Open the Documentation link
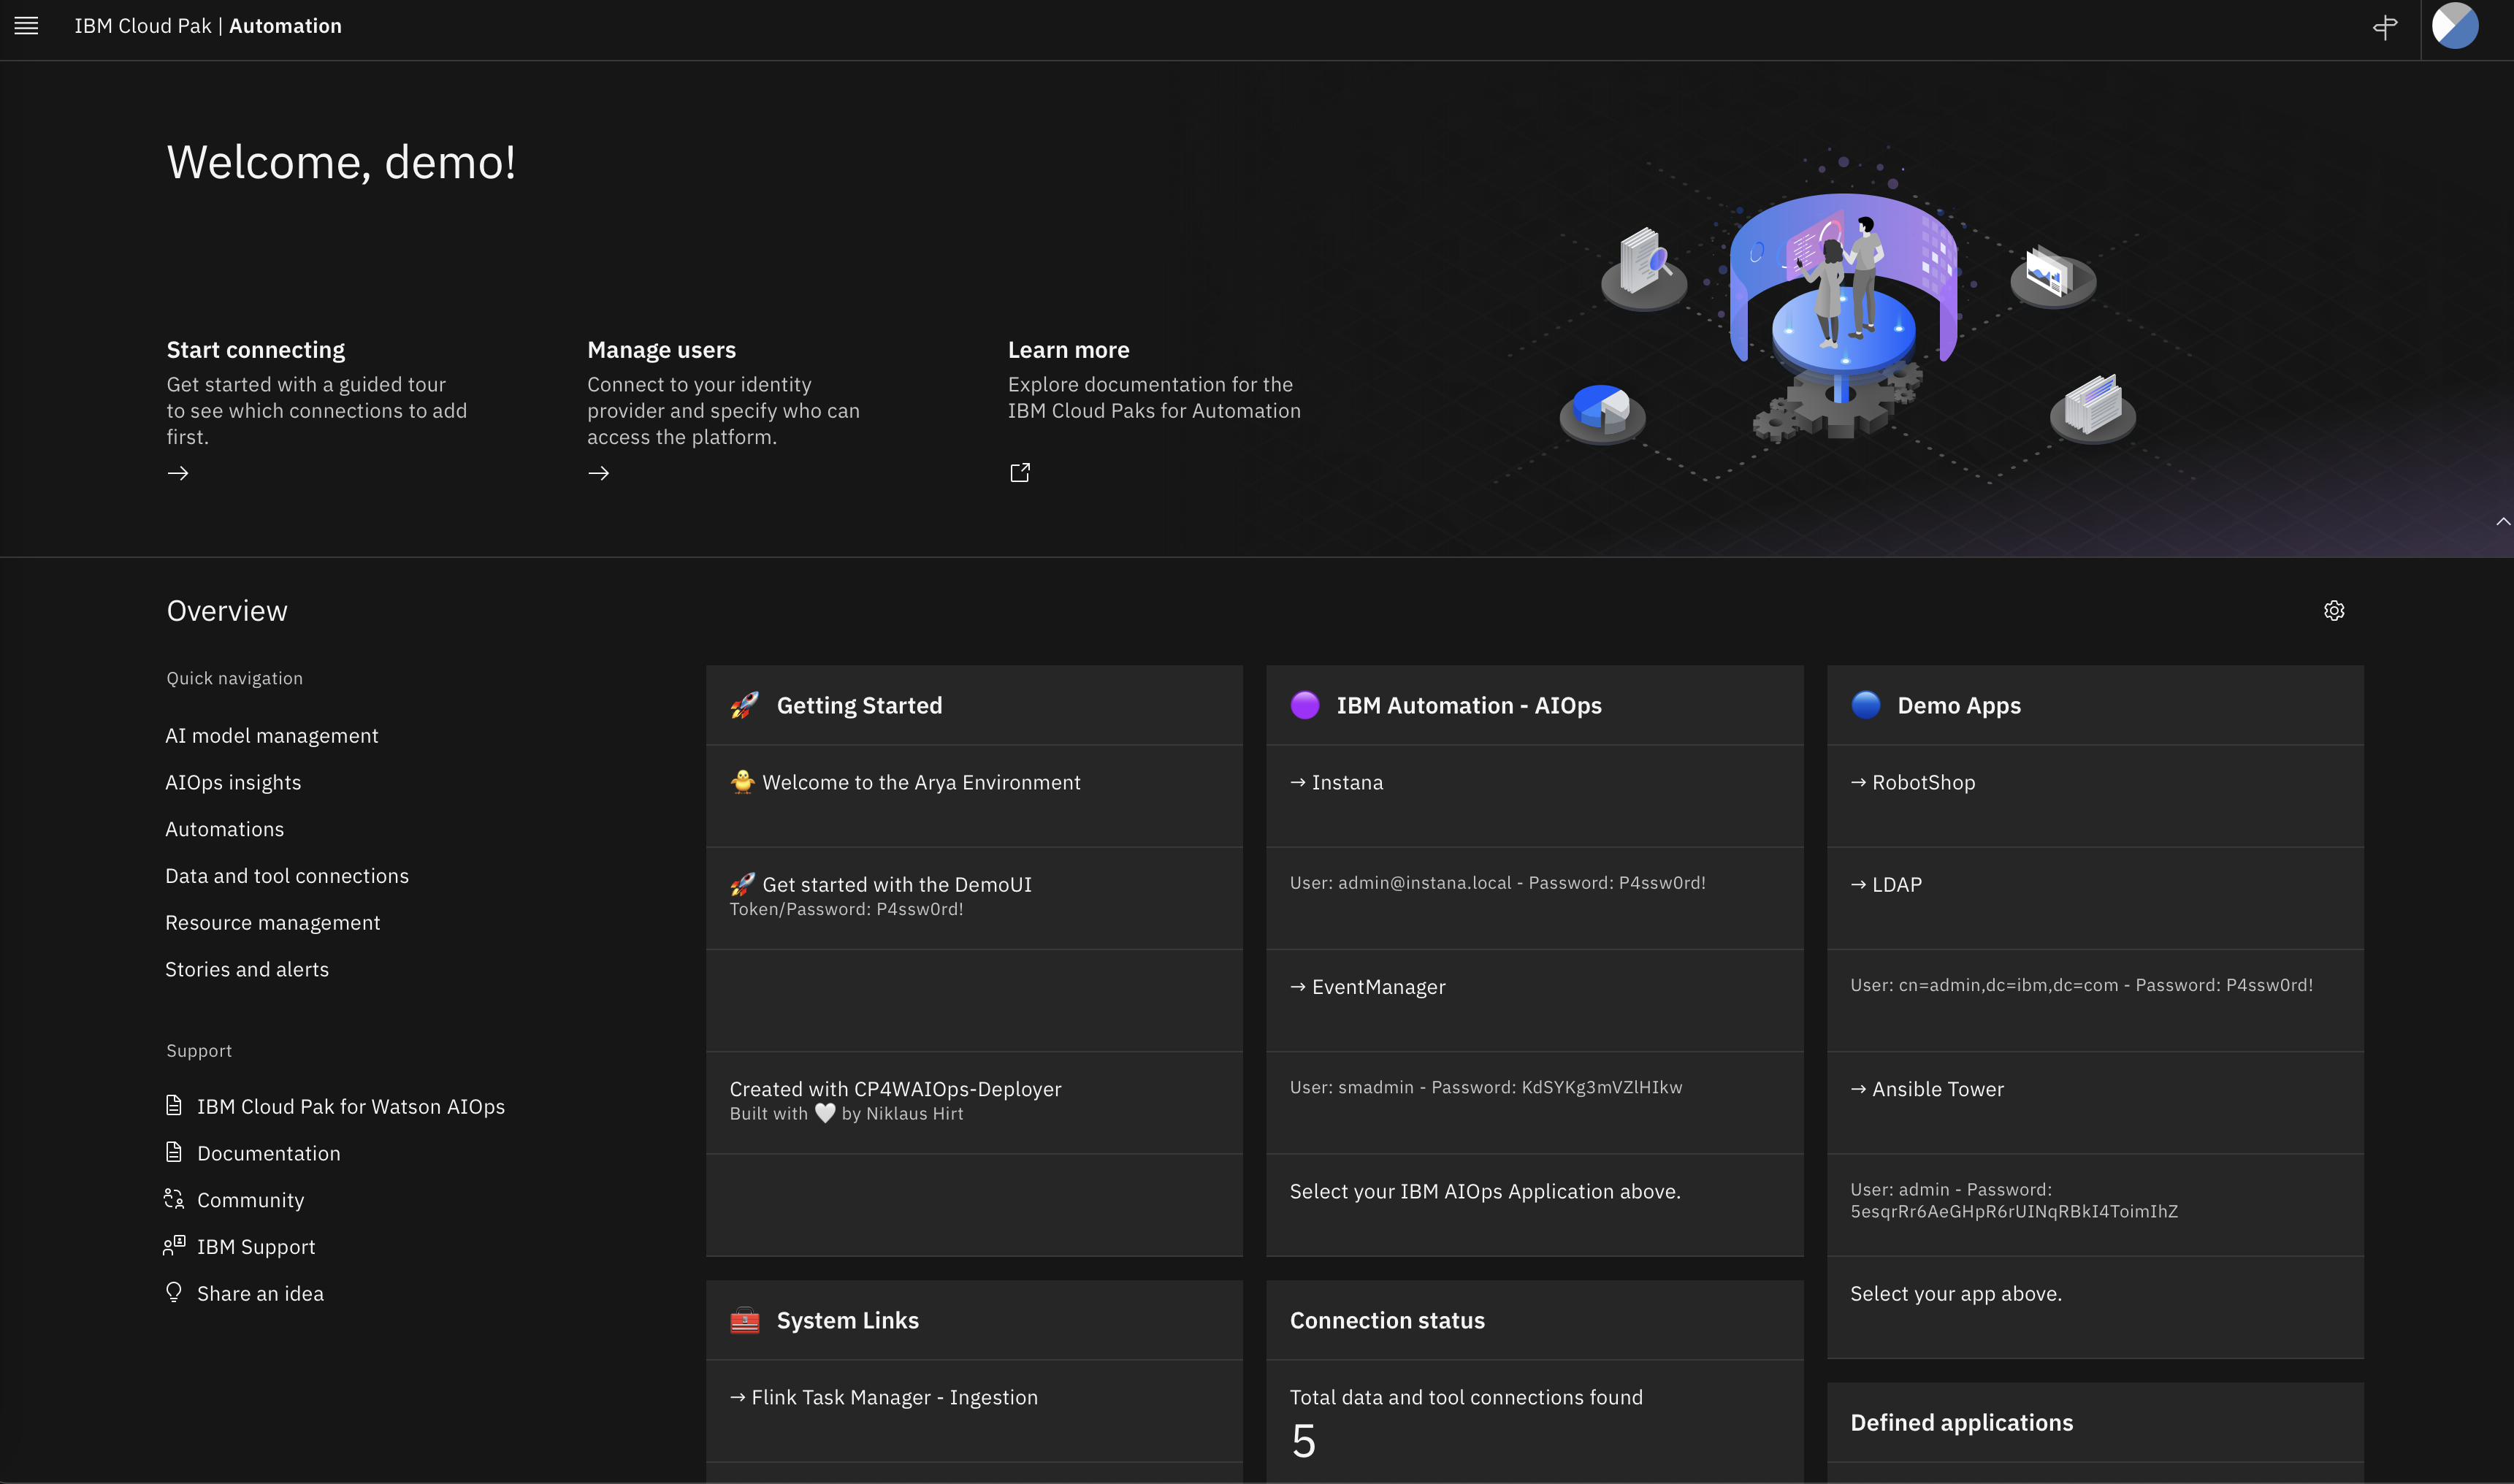 coord(269,1154)
